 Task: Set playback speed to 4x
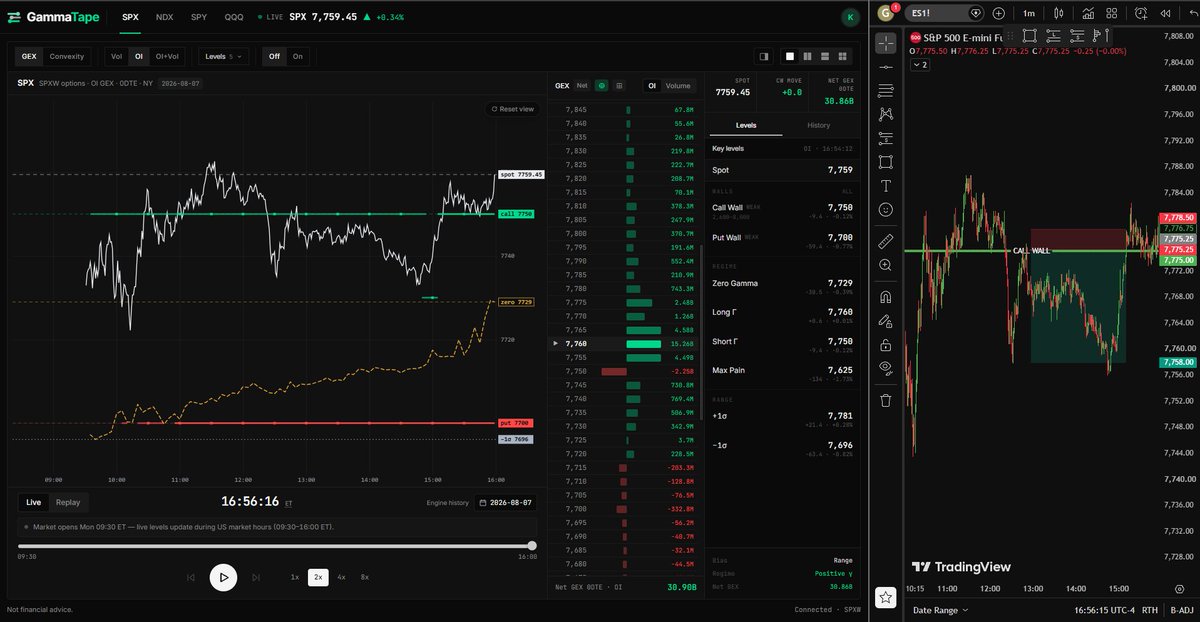[x=342, y=577]
